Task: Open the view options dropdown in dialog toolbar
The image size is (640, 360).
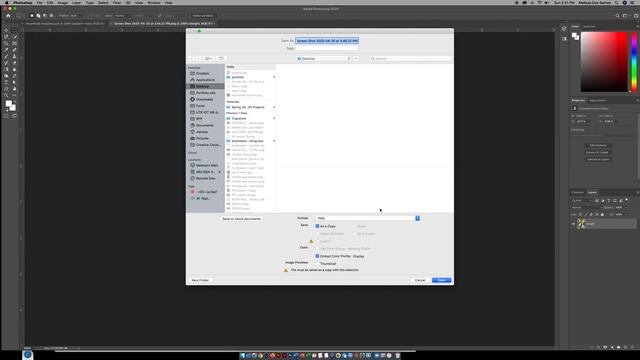Action: (209, 58)
